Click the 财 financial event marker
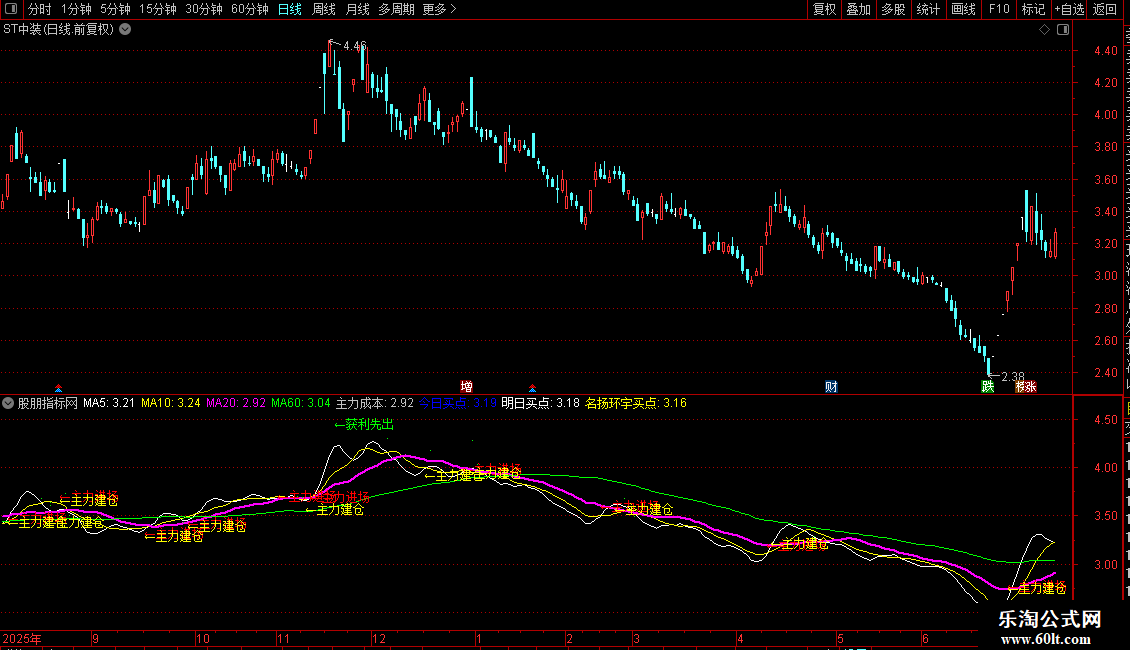This screenshot has height=650, width=1130. [x=831, y=387]
